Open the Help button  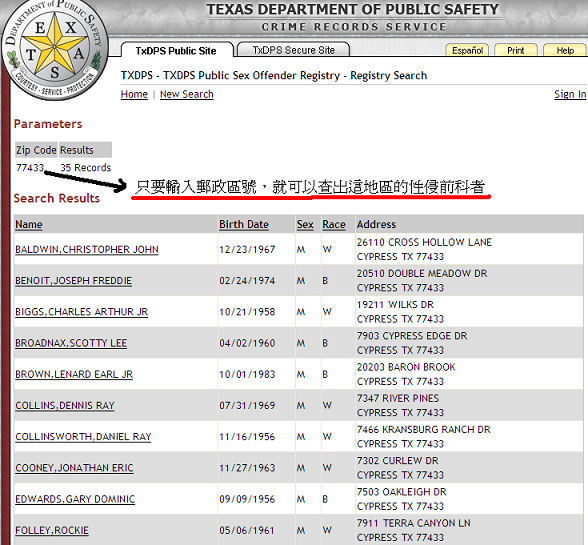[565, 50]
